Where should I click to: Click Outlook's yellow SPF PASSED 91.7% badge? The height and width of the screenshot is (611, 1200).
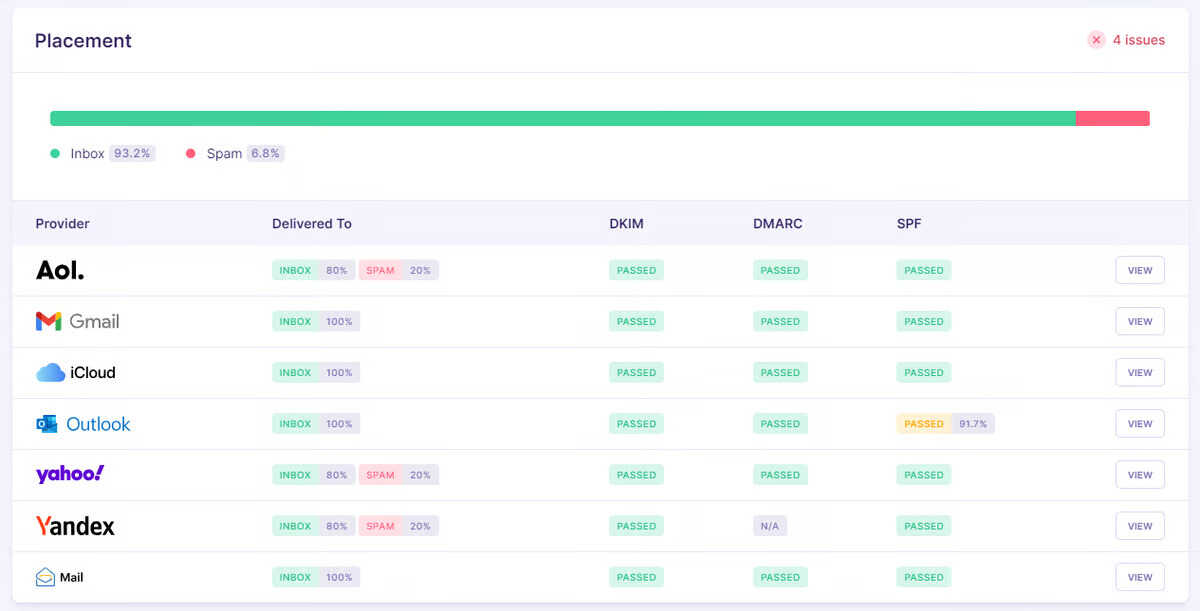coord(945,424)
